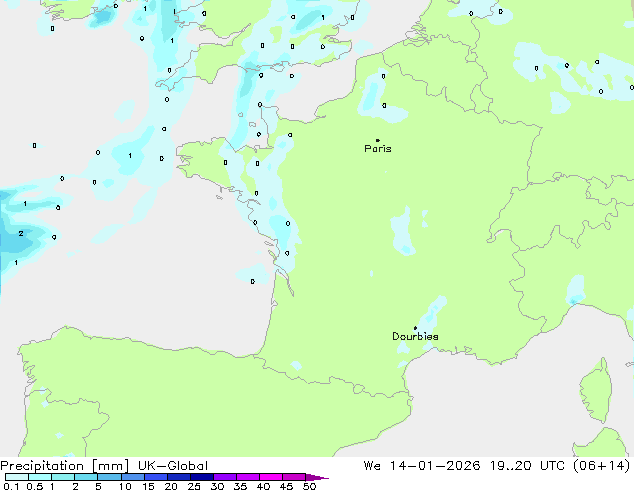Click the '10' legend scale label
The width and height of the screenshot is (634, 490).
point(125,486)
